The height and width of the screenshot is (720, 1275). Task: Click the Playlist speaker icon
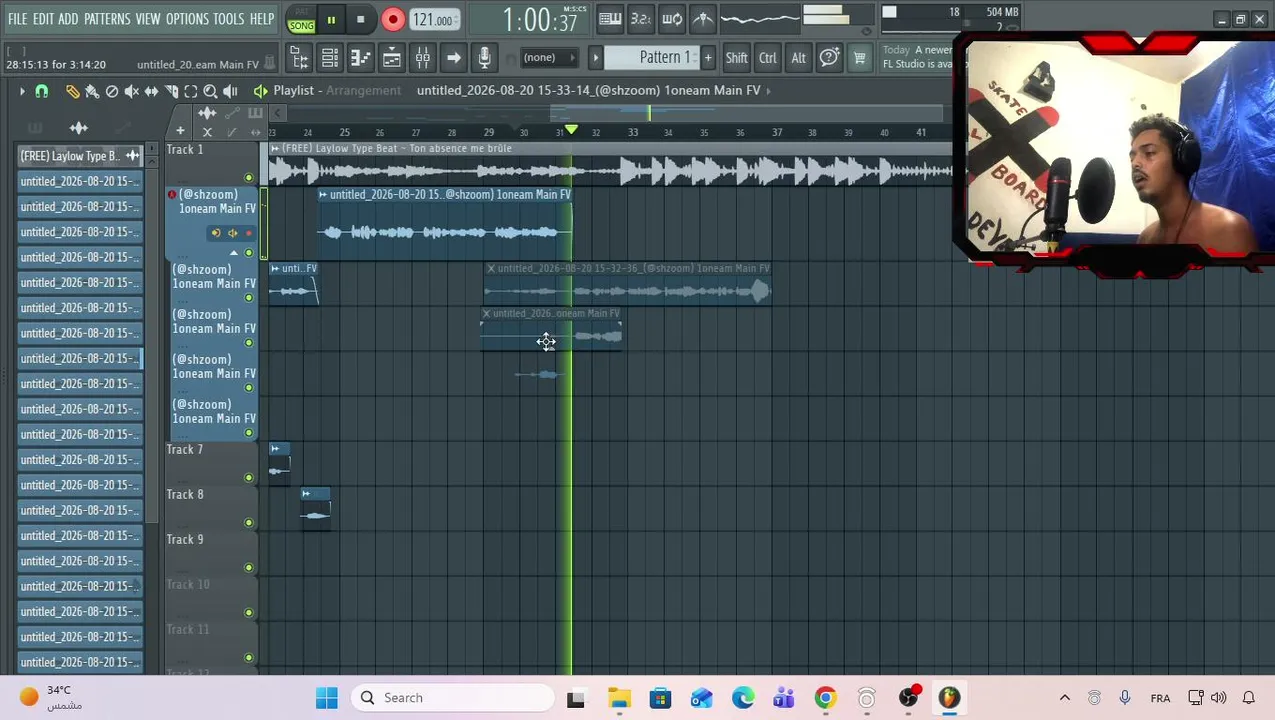(x=260, y=91)
